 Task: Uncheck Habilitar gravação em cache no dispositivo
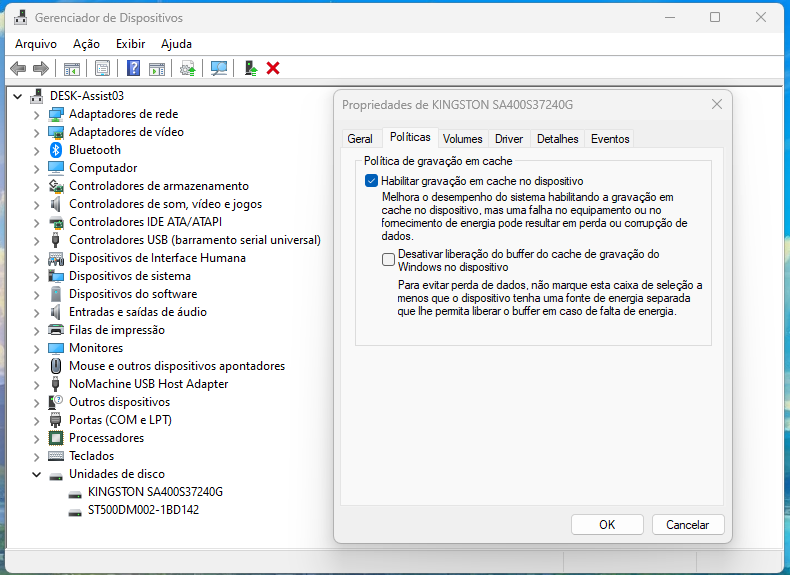[371, 181]
